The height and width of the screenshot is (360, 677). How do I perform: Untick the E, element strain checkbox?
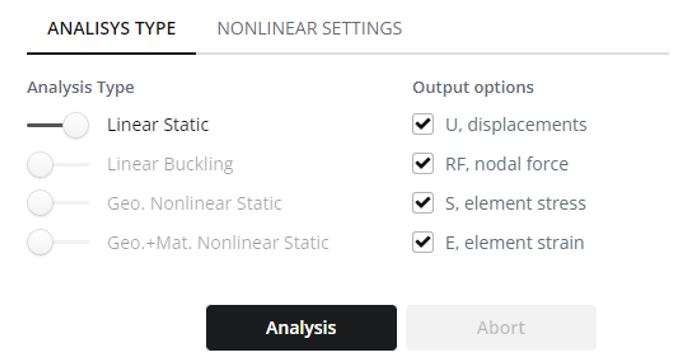[423, 242]
